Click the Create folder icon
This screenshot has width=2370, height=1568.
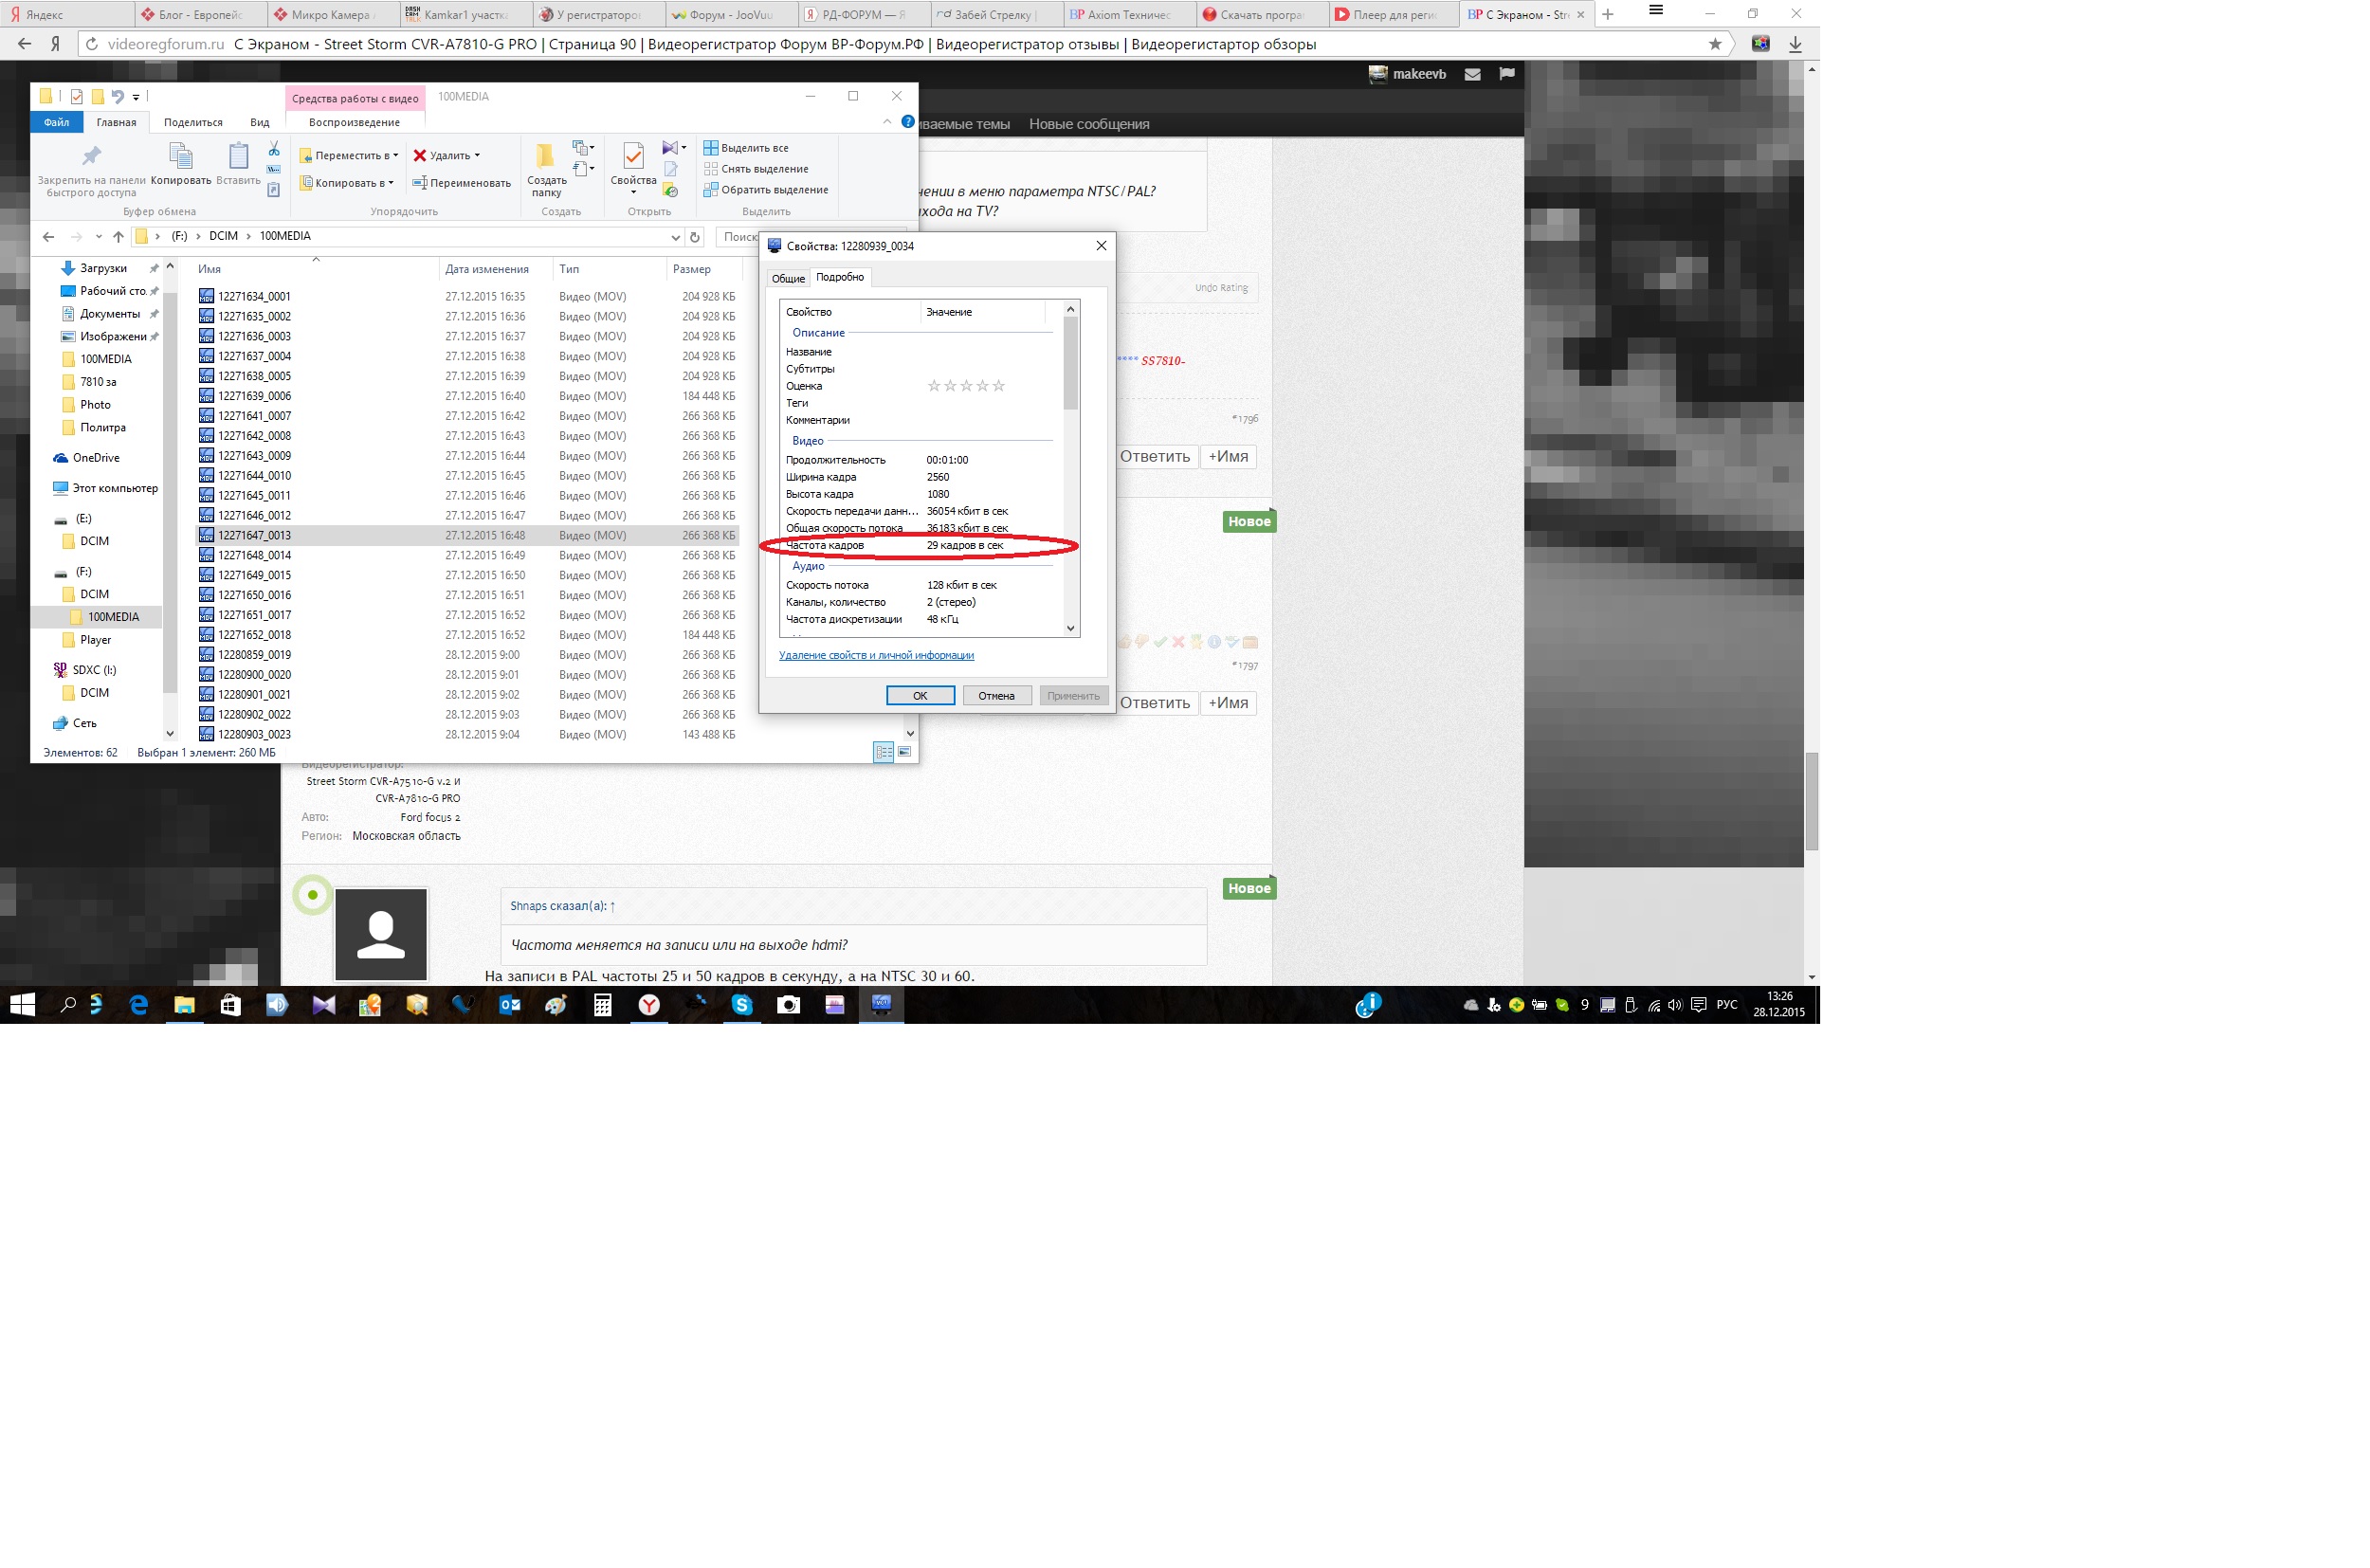pyautogui.click(x=546, y=157)
